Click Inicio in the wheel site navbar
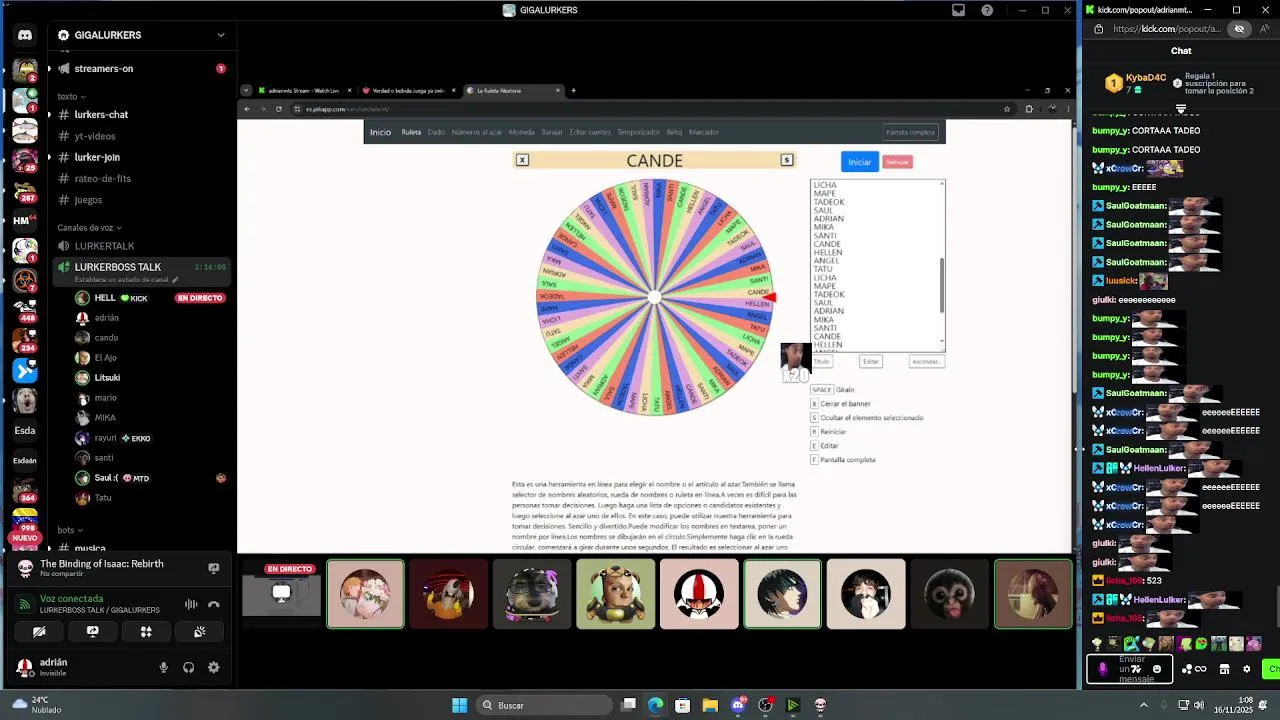 tap(380, 132)
